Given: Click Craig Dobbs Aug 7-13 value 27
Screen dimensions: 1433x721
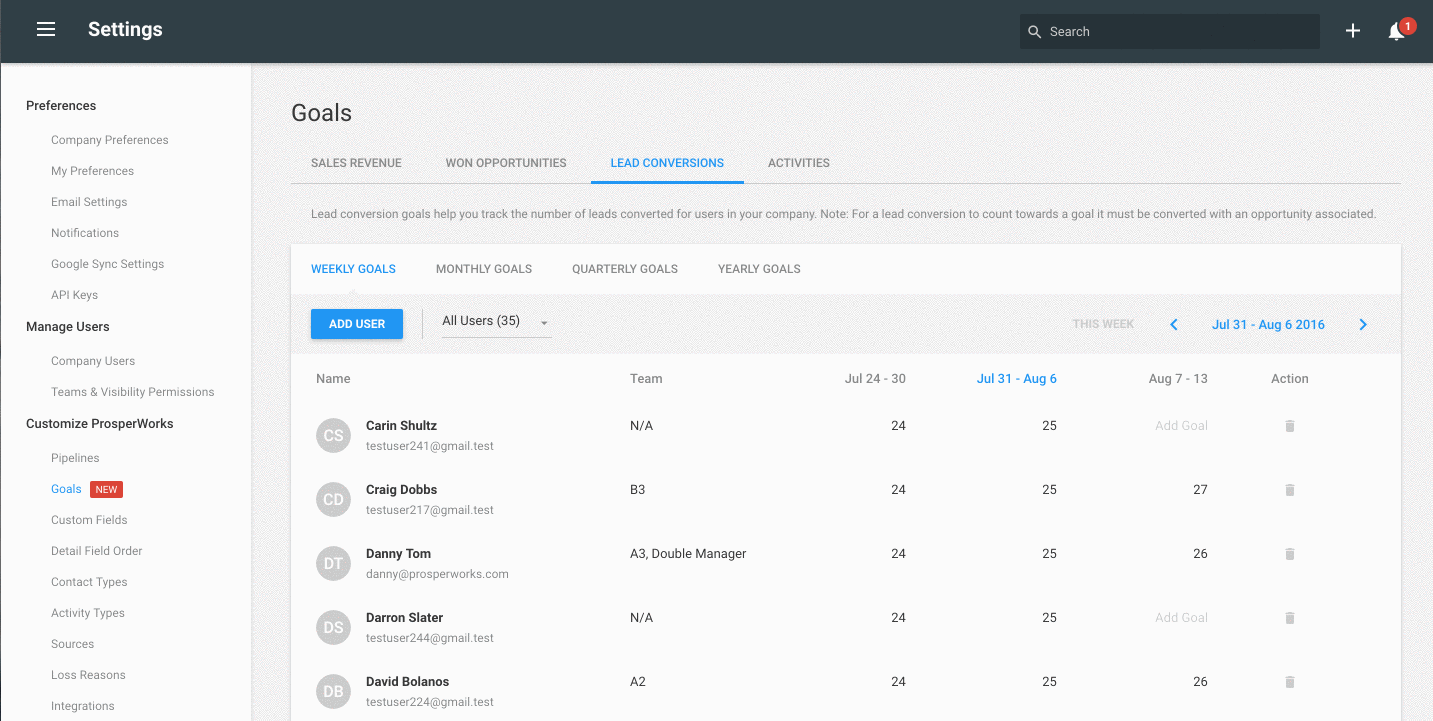Looking at the screenshot, I should click(1200, 490).
